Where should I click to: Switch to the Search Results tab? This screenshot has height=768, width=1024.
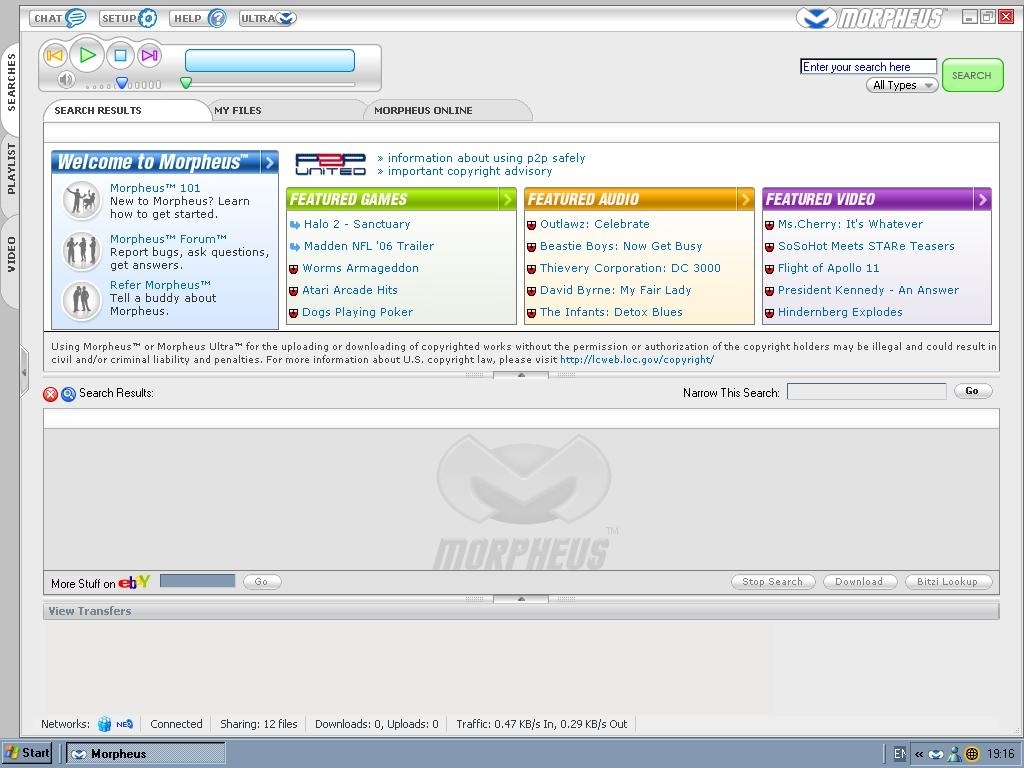pos(126,110)
